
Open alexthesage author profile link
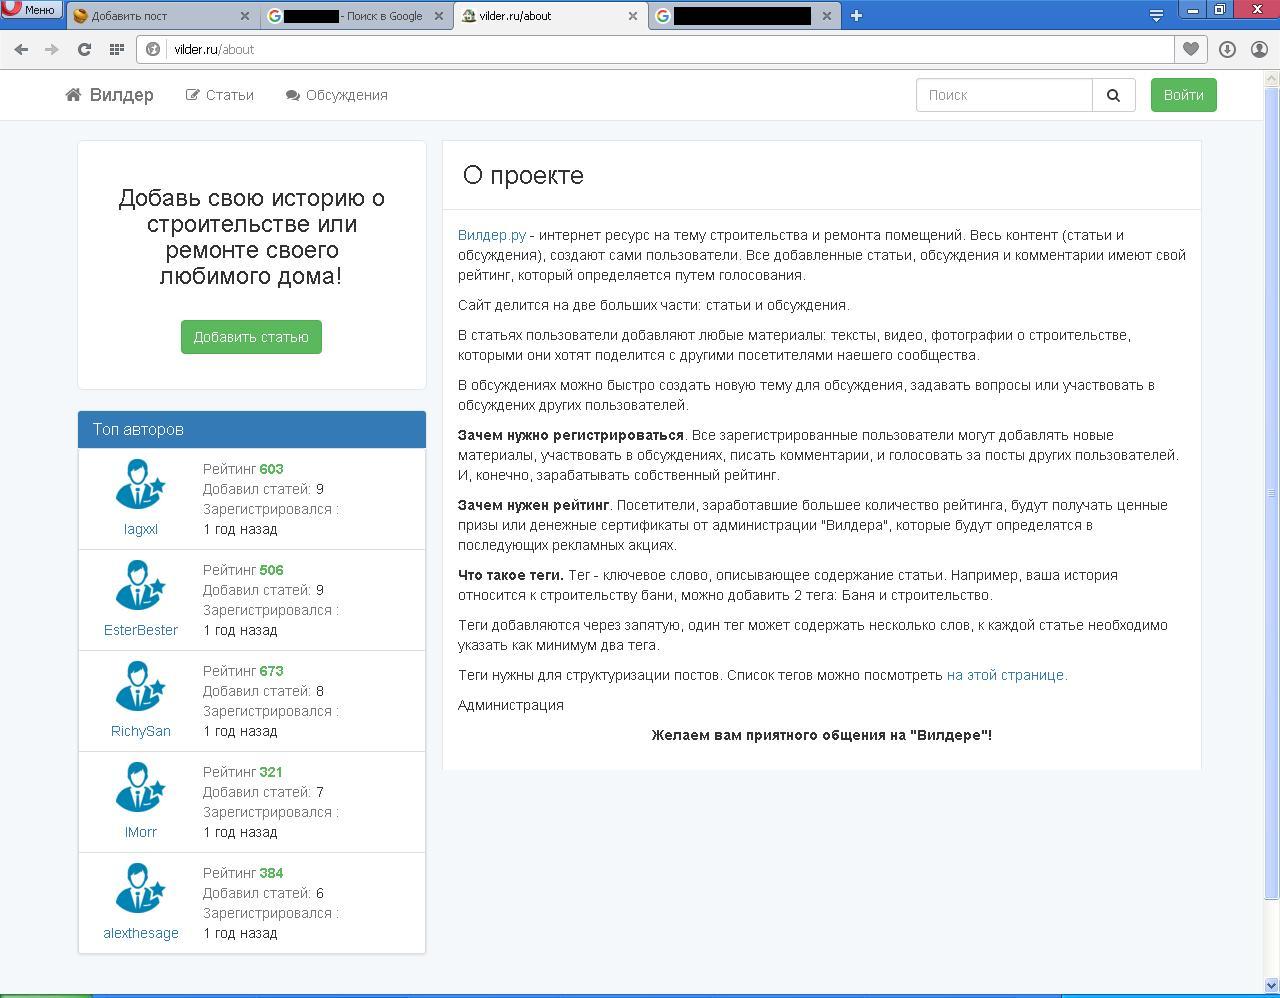point(141,933)
